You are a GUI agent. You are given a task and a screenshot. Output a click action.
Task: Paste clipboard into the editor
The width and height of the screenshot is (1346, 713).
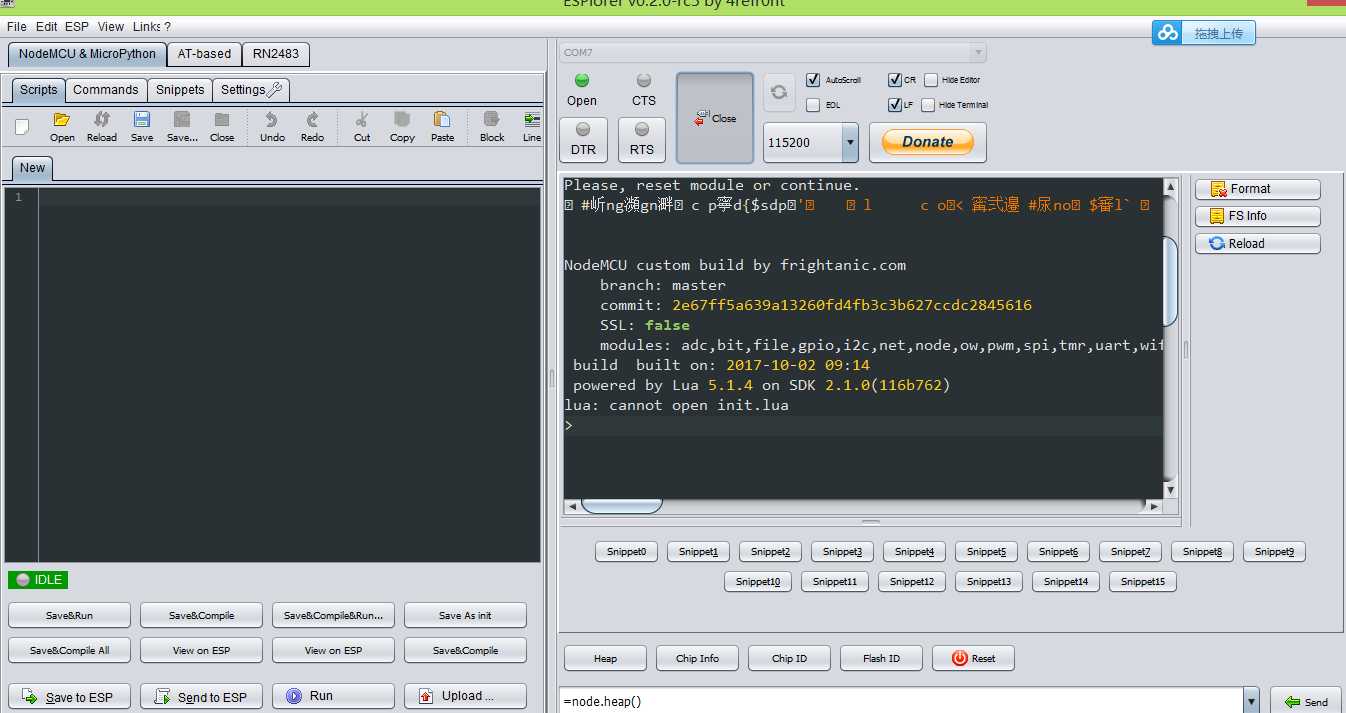tap(442, 127)
